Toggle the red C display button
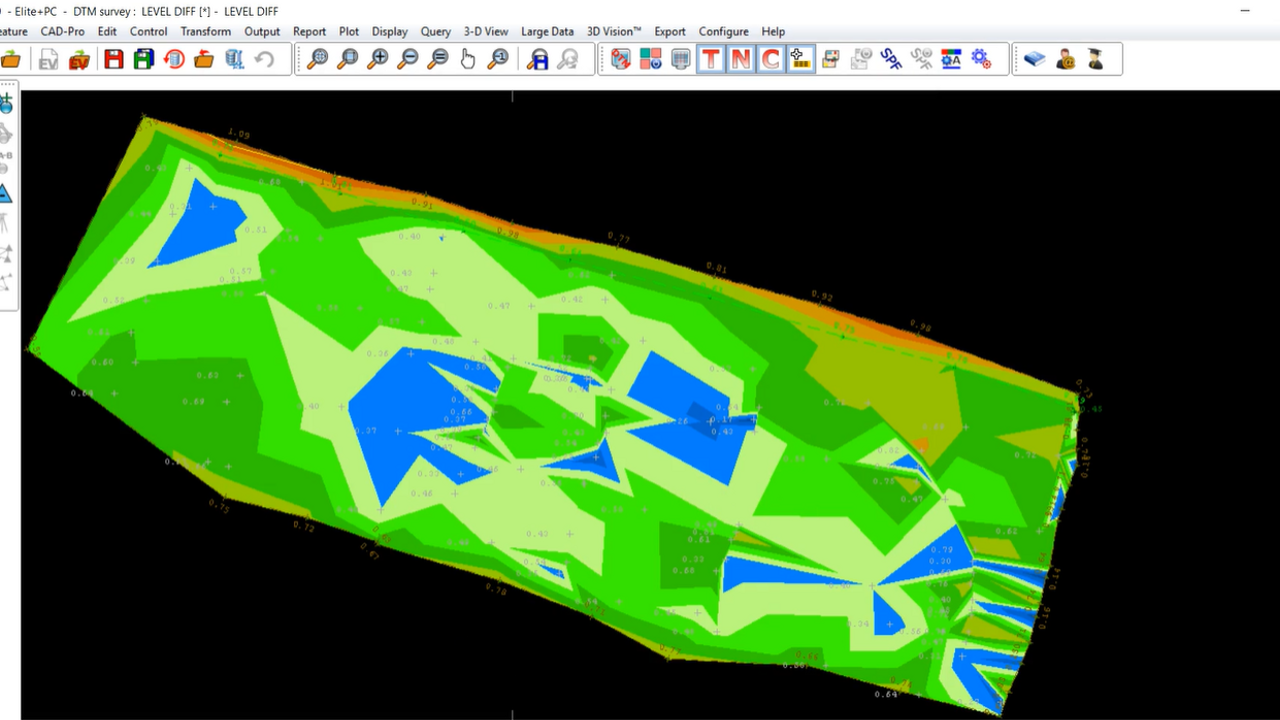The image size is (1280, 720). [770, 59]
